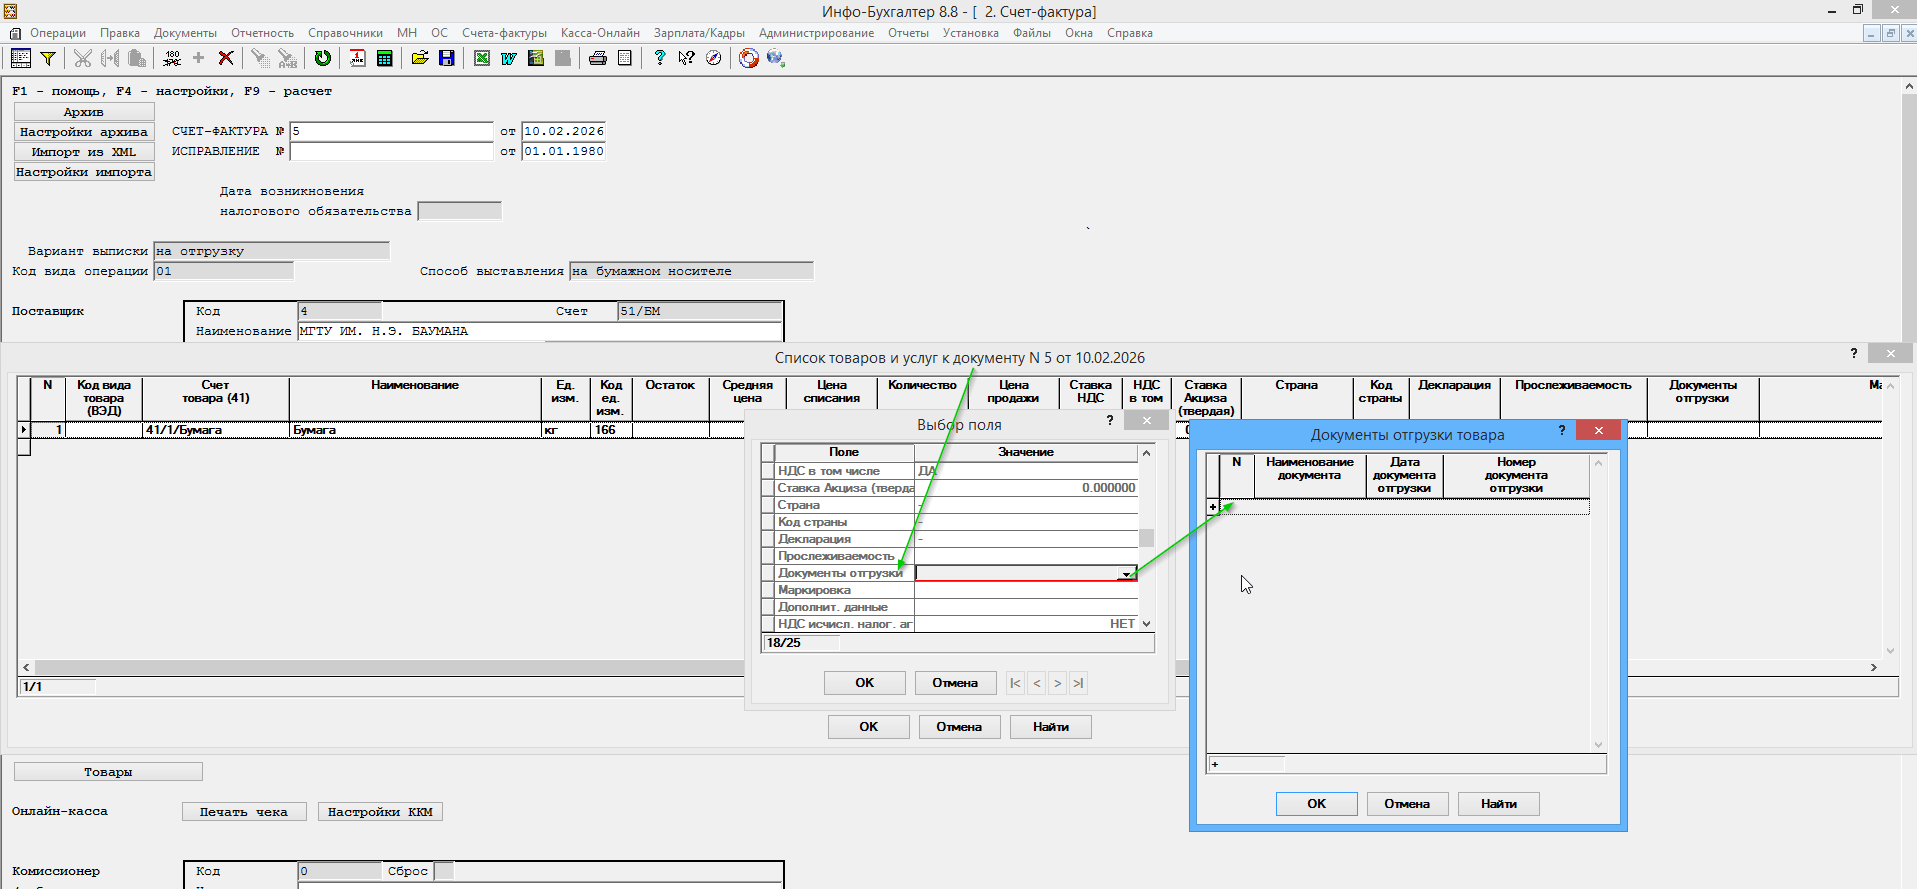The image size is (1917, 889).
Task: Click Печать чека button
Action: pyautogui.click(x=244, y=812)
